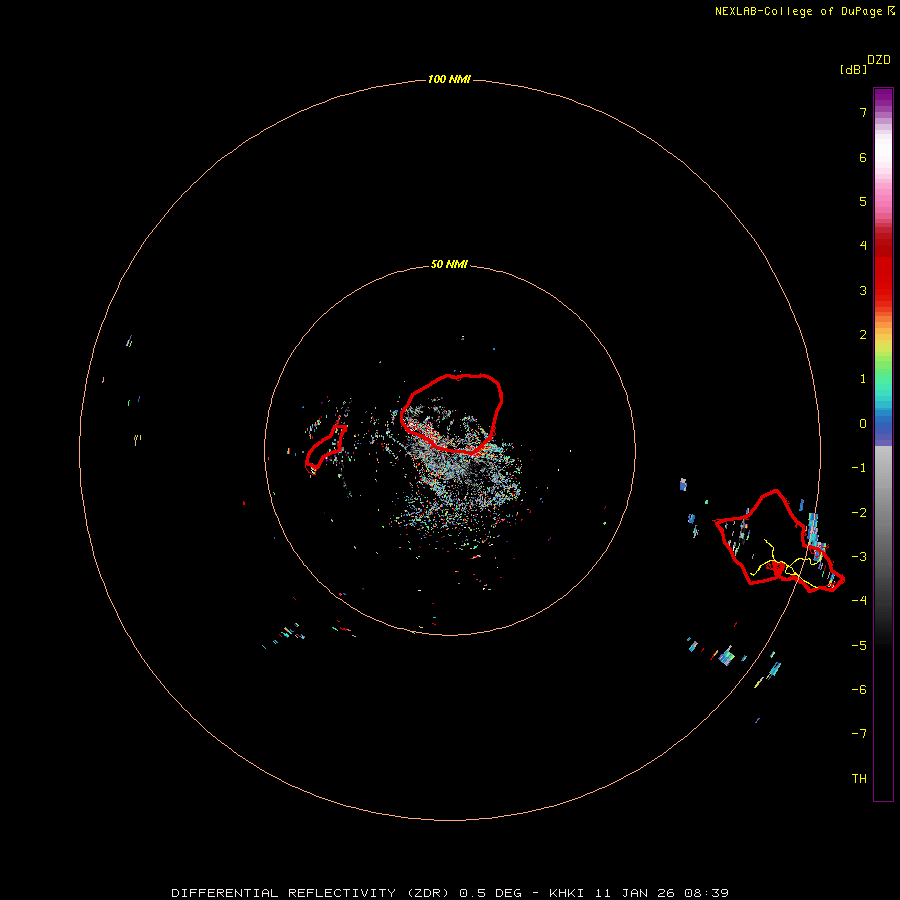Click the 3 value on the color scale
This screenshot has height=900, width=900.
point(863,290)
